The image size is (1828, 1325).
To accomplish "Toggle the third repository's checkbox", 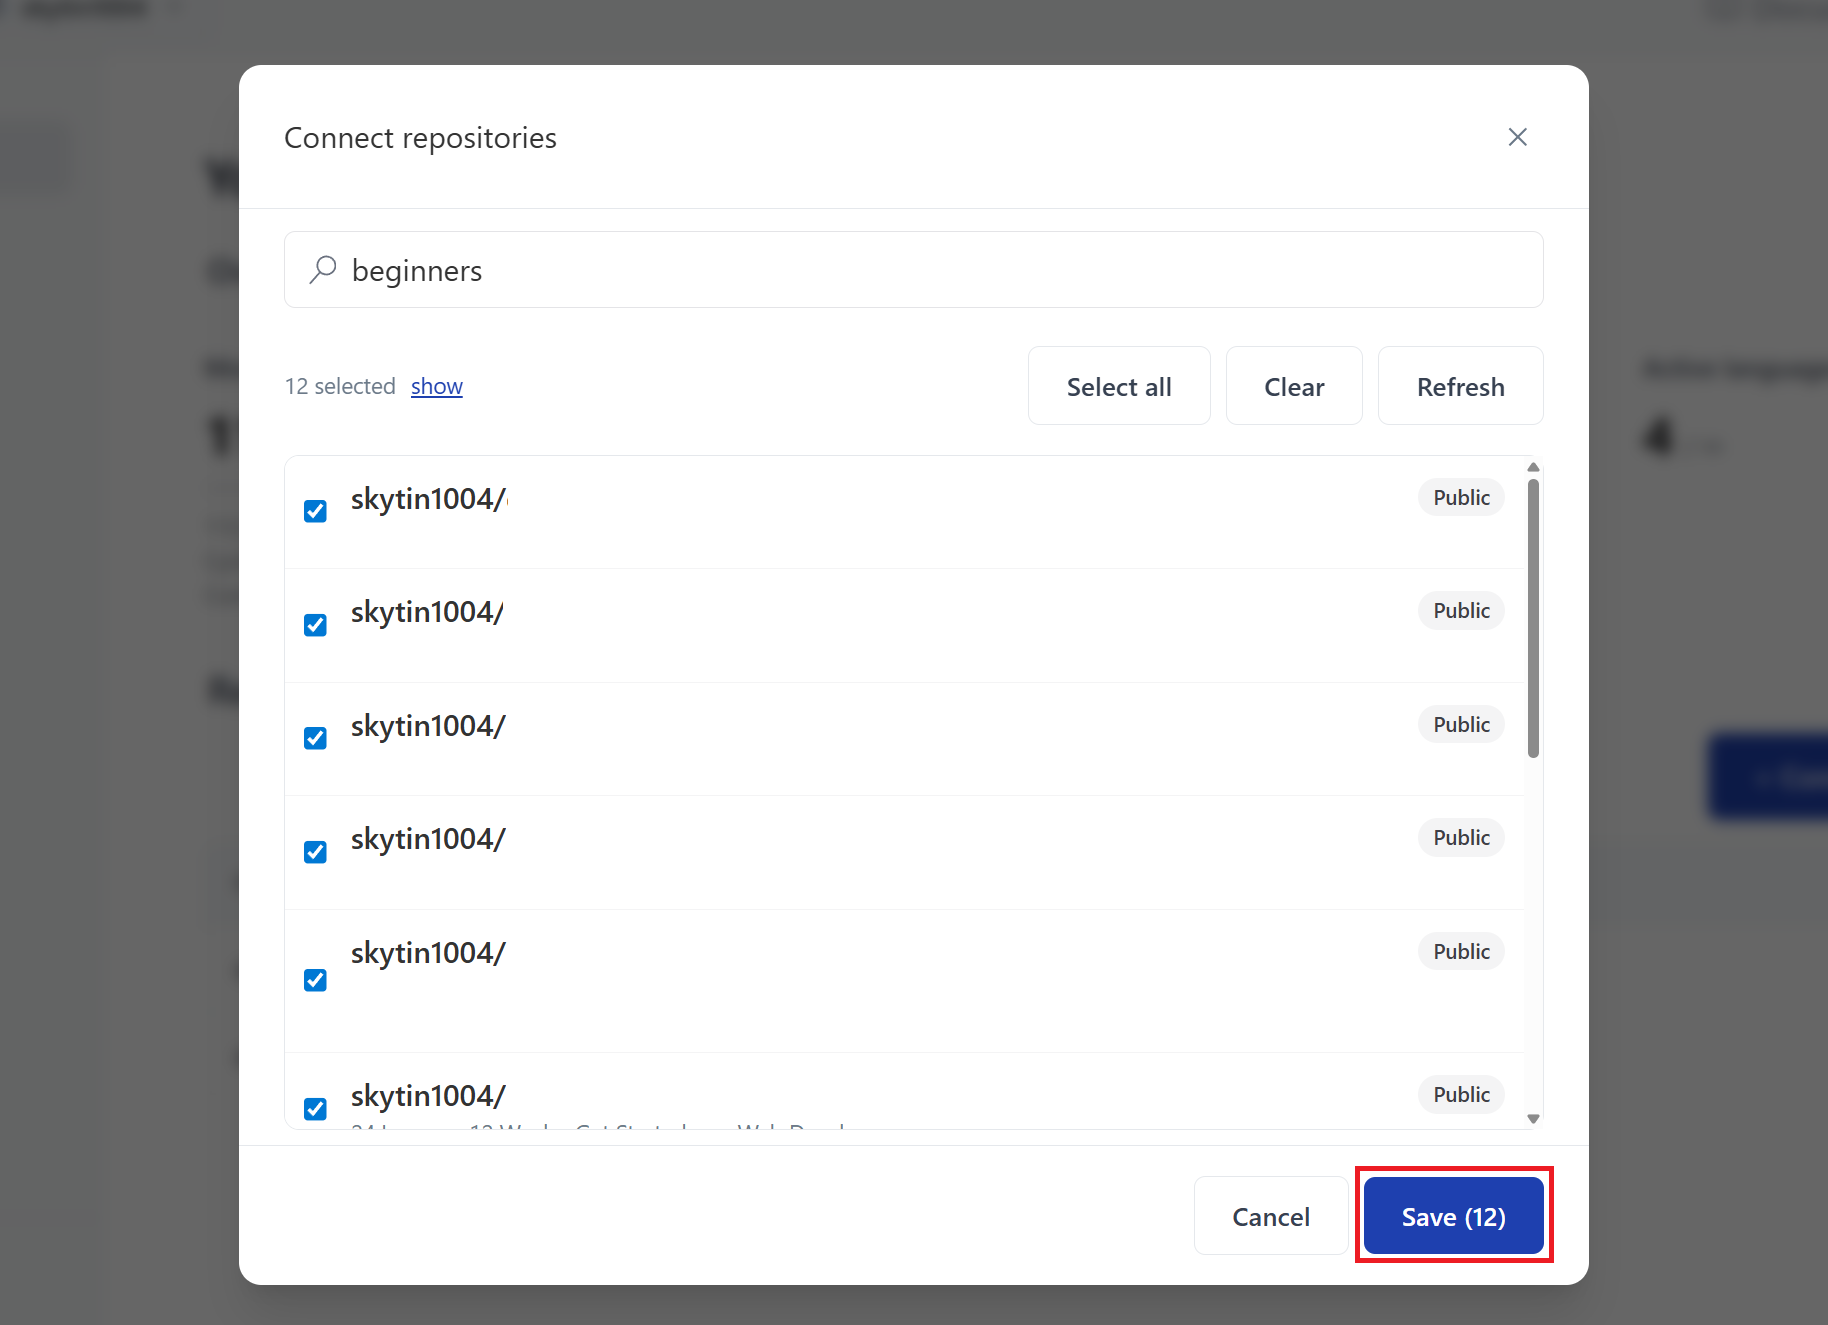I will 315,737.
